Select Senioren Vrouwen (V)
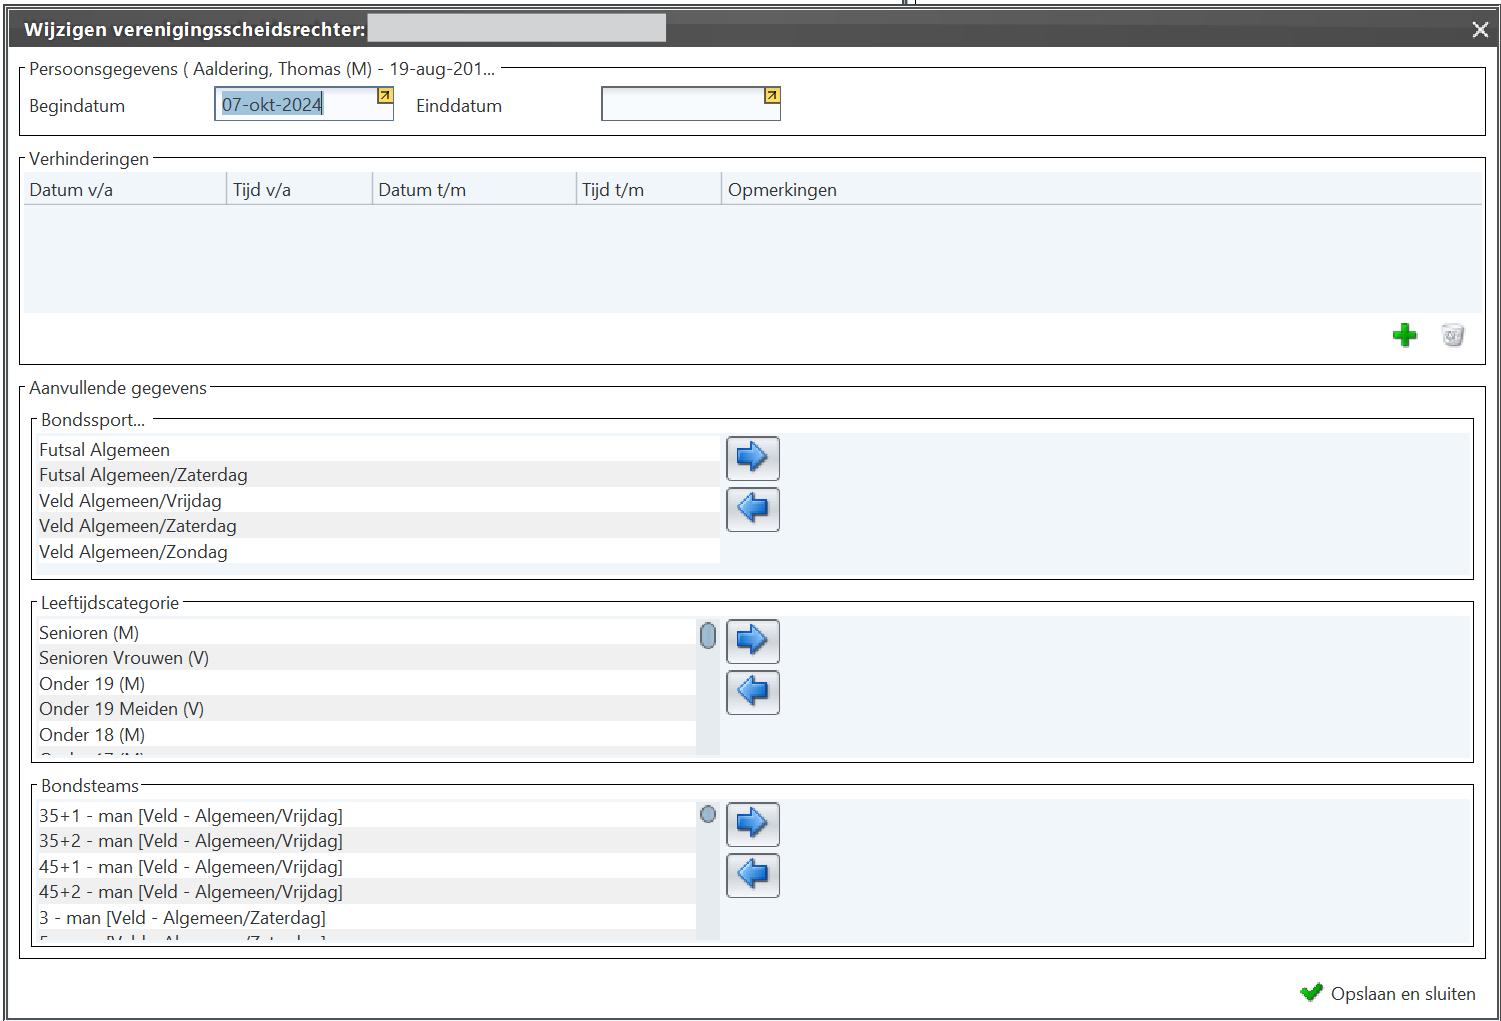The image size is (1501, 1021). pos(365,658)
